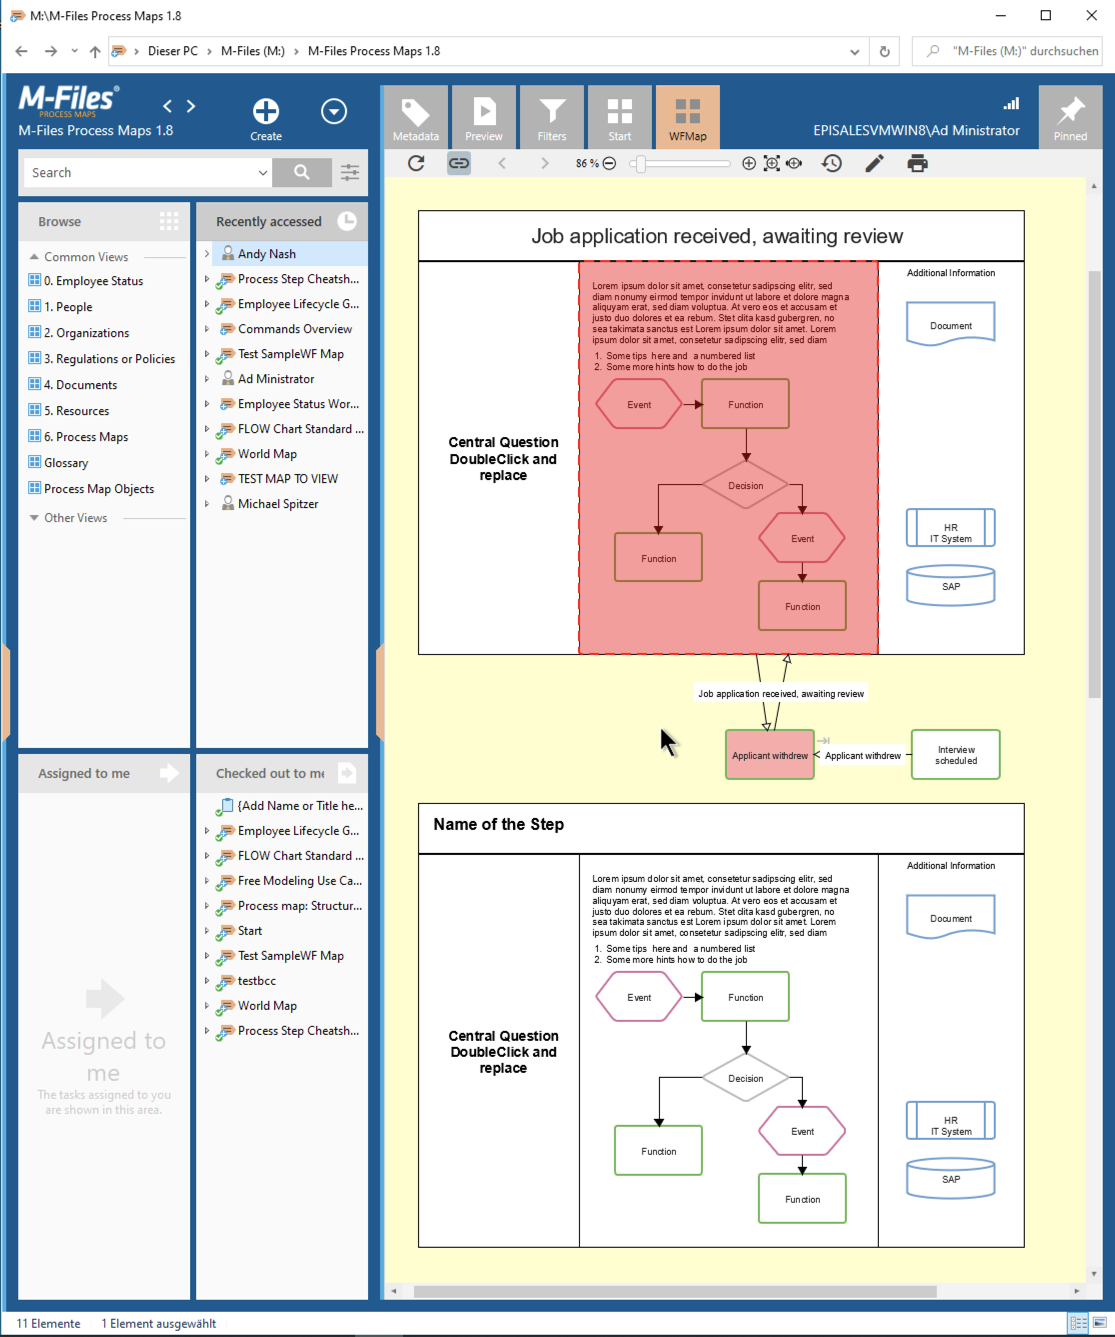1115x1337 pixels.
Task: Open the search history dropdown arrow
Action: click(263, 173)
